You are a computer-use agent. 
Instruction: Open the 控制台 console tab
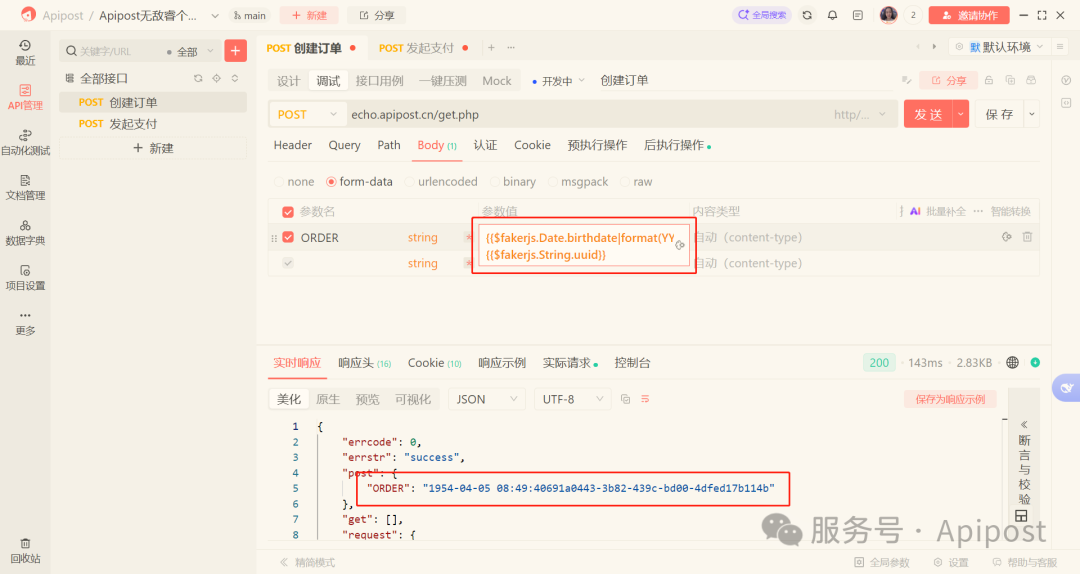(x=632, y=363)
